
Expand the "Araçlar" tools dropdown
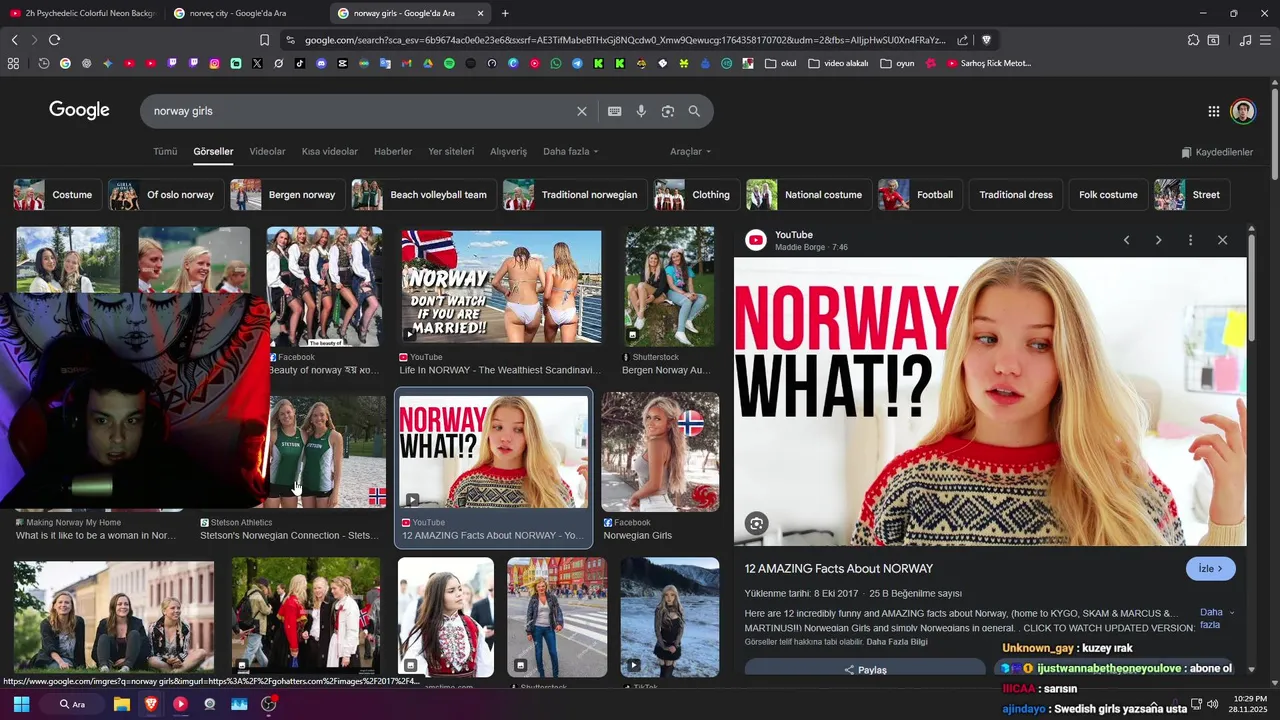(691, 152)
